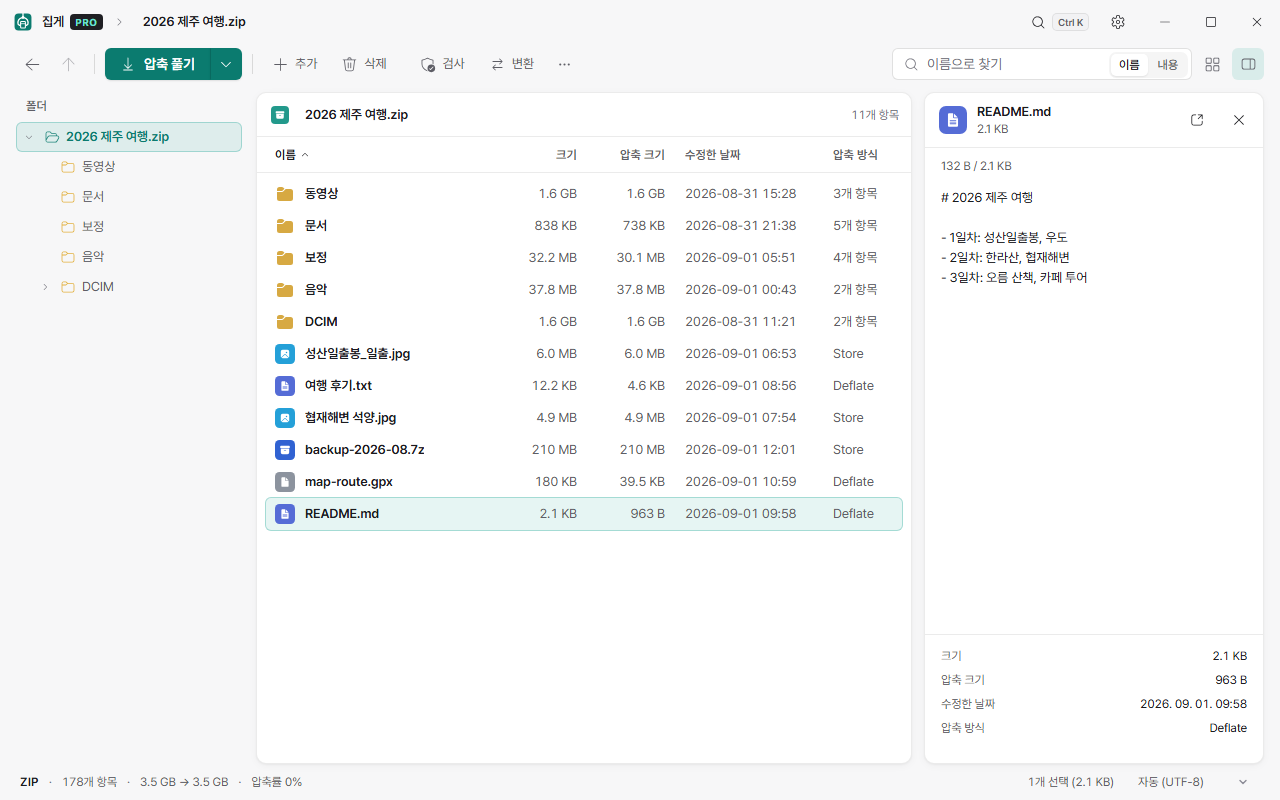The width and height of the screenshot is (1280, 800).
Task: Open settings gear in title bar
Action: [x=1118, y=22]
